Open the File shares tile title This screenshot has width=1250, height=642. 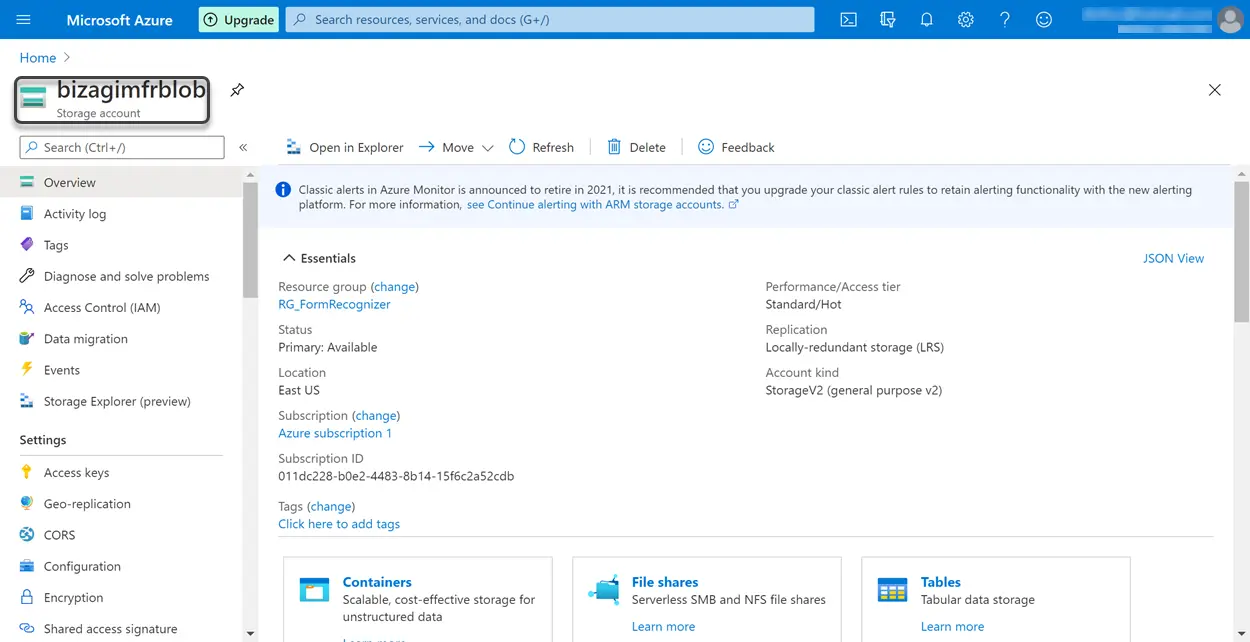(x=665, y=582)
